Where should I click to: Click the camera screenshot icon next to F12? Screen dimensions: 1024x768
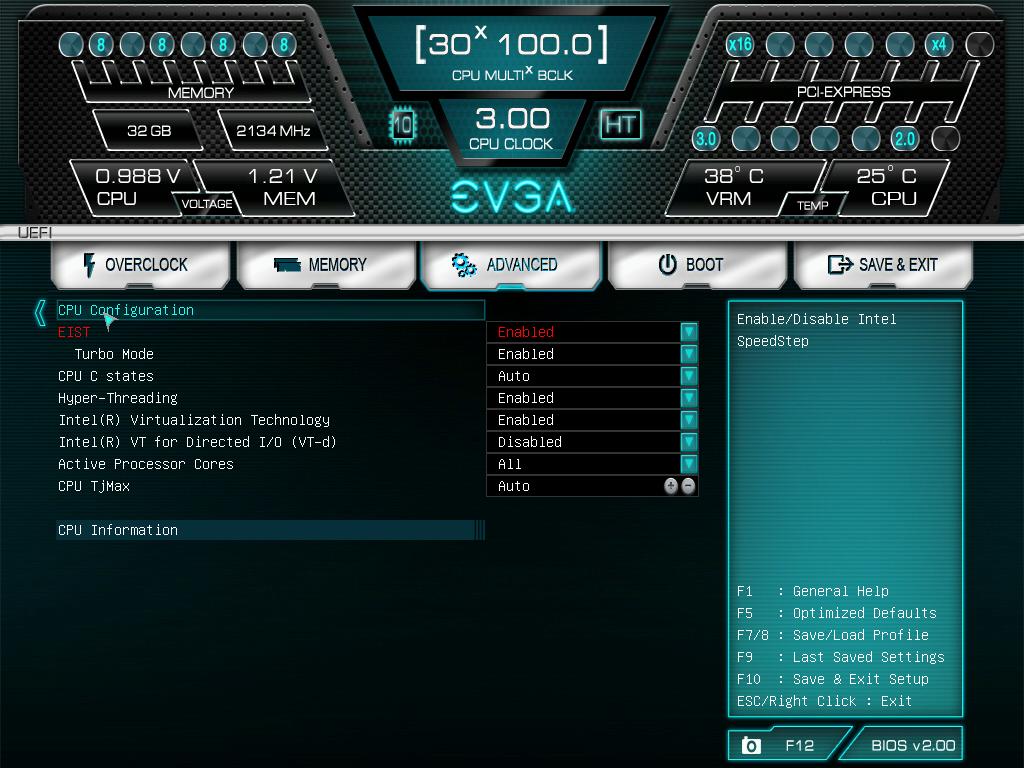pyautogui.click(x=753, y=744)
